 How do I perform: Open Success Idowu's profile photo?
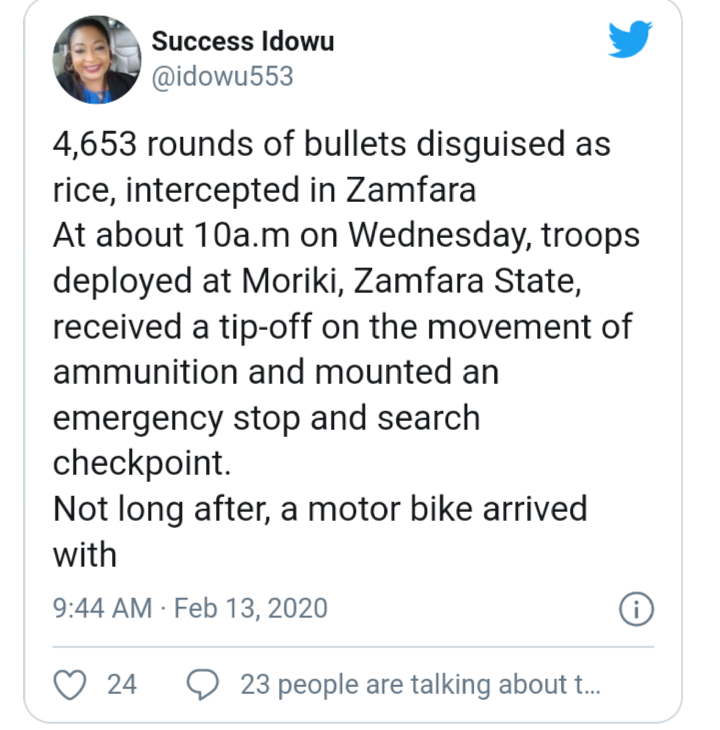point(97,59)
